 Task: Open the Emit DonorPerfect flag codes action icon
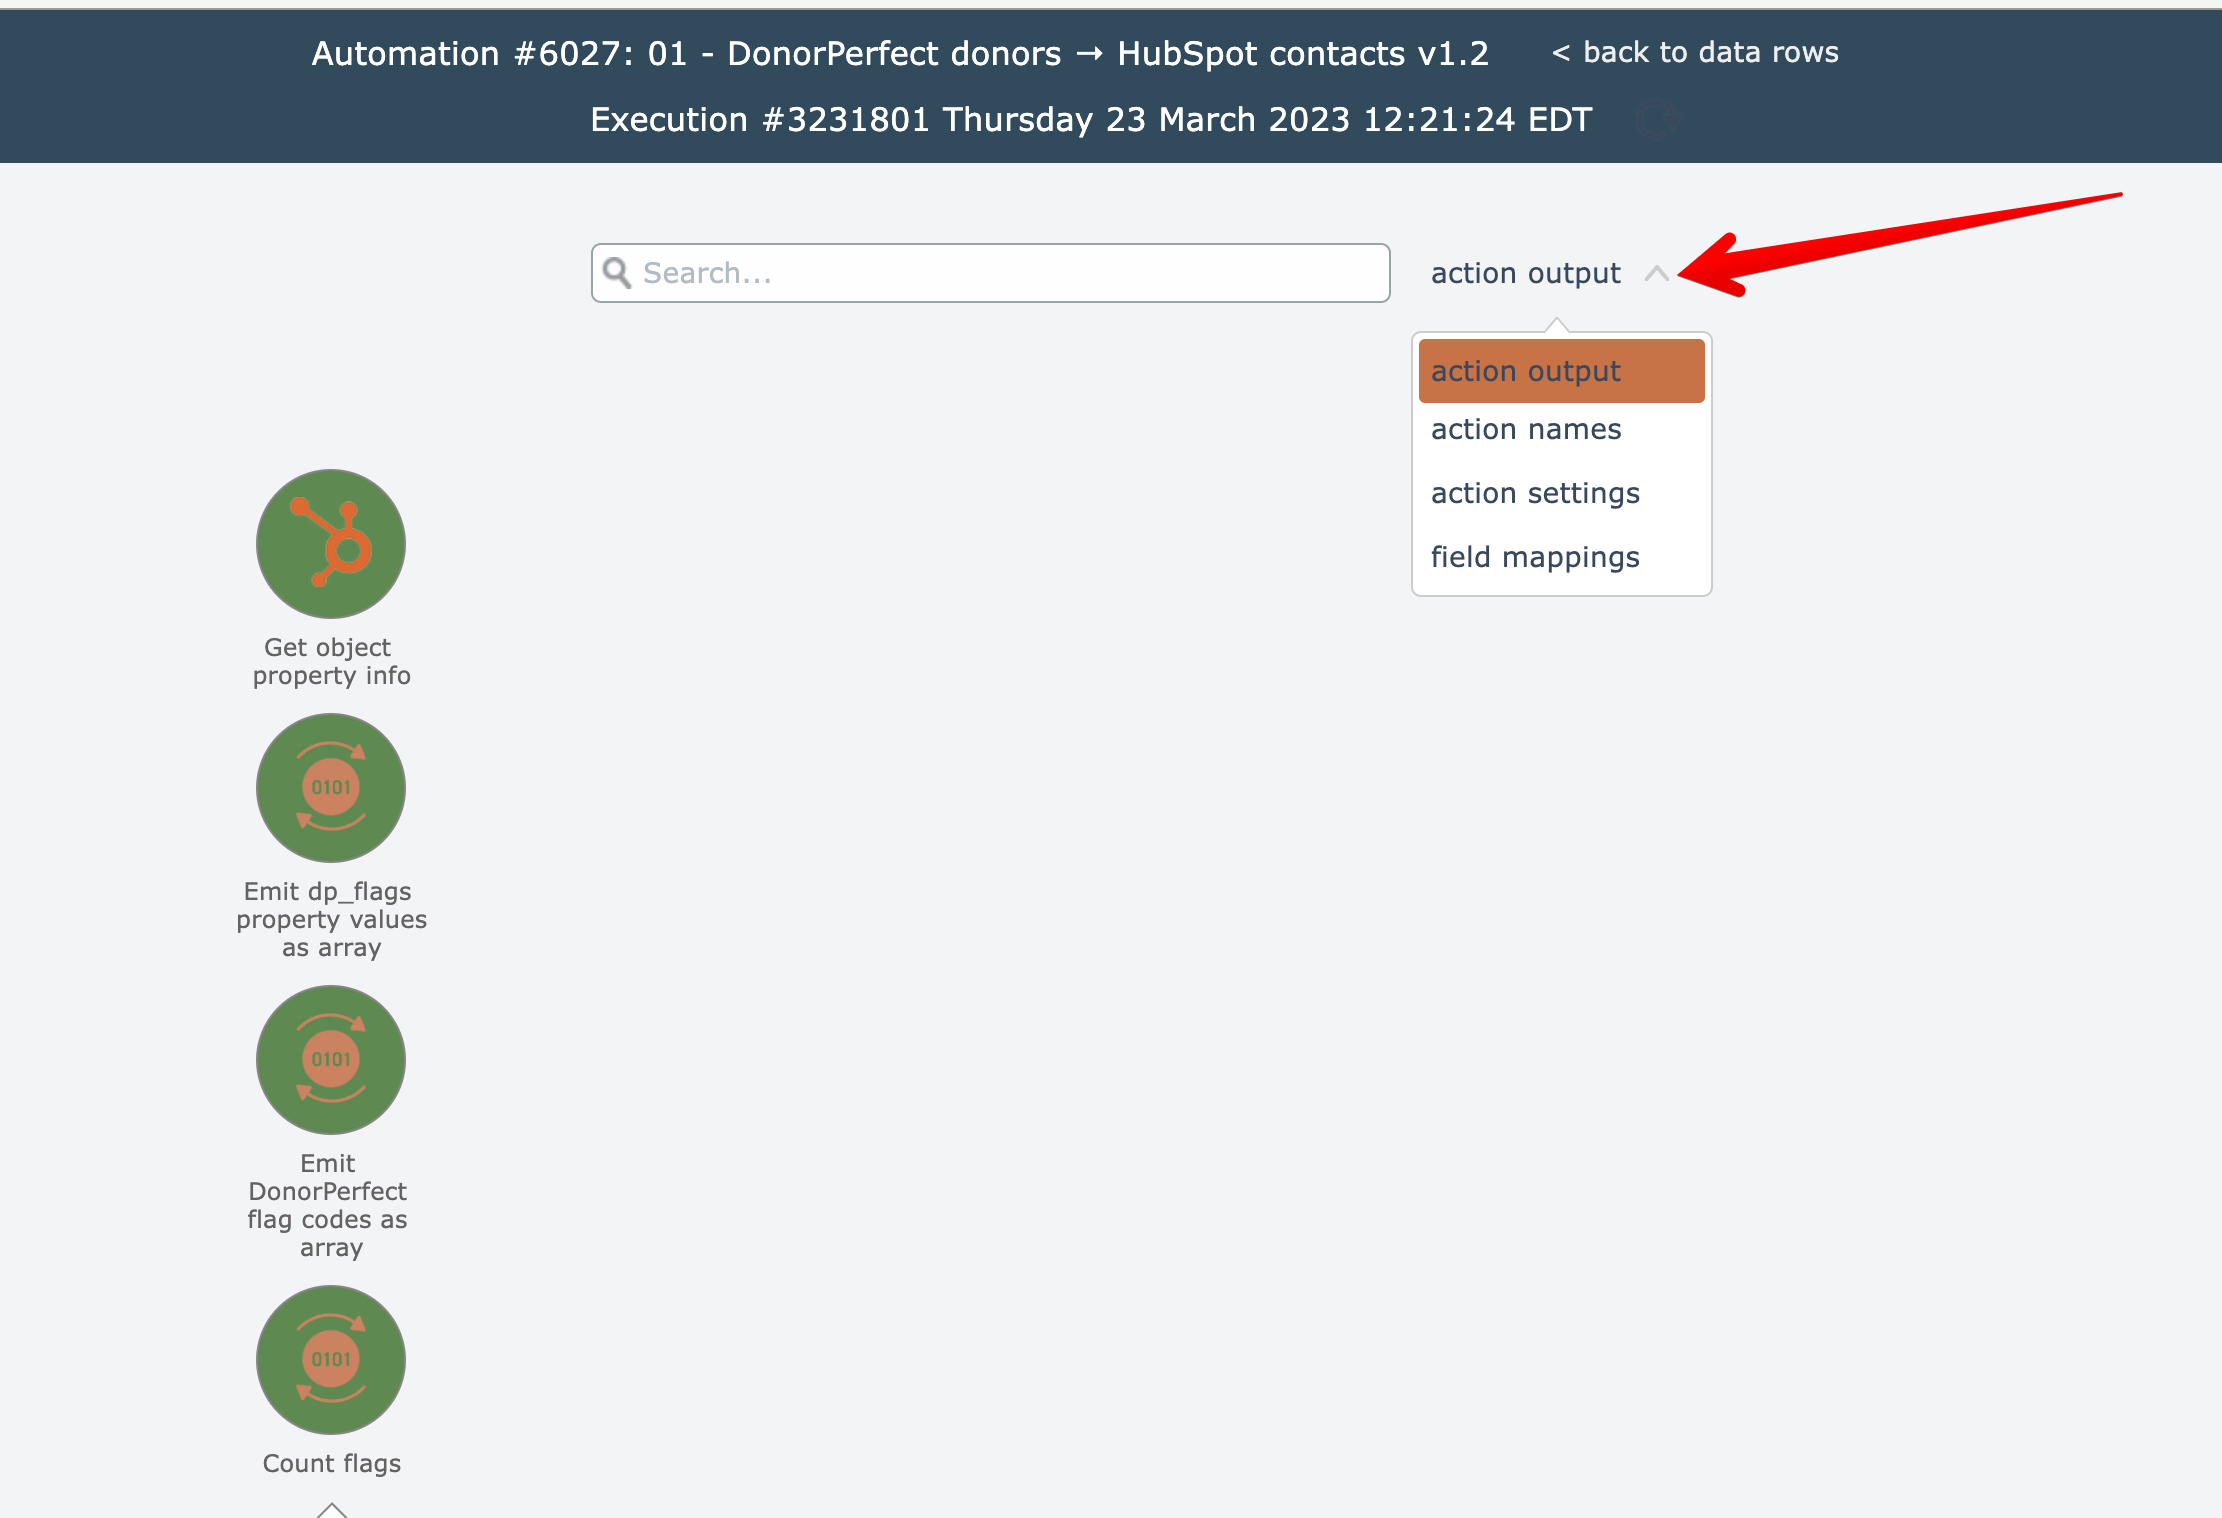[331, 1060]
